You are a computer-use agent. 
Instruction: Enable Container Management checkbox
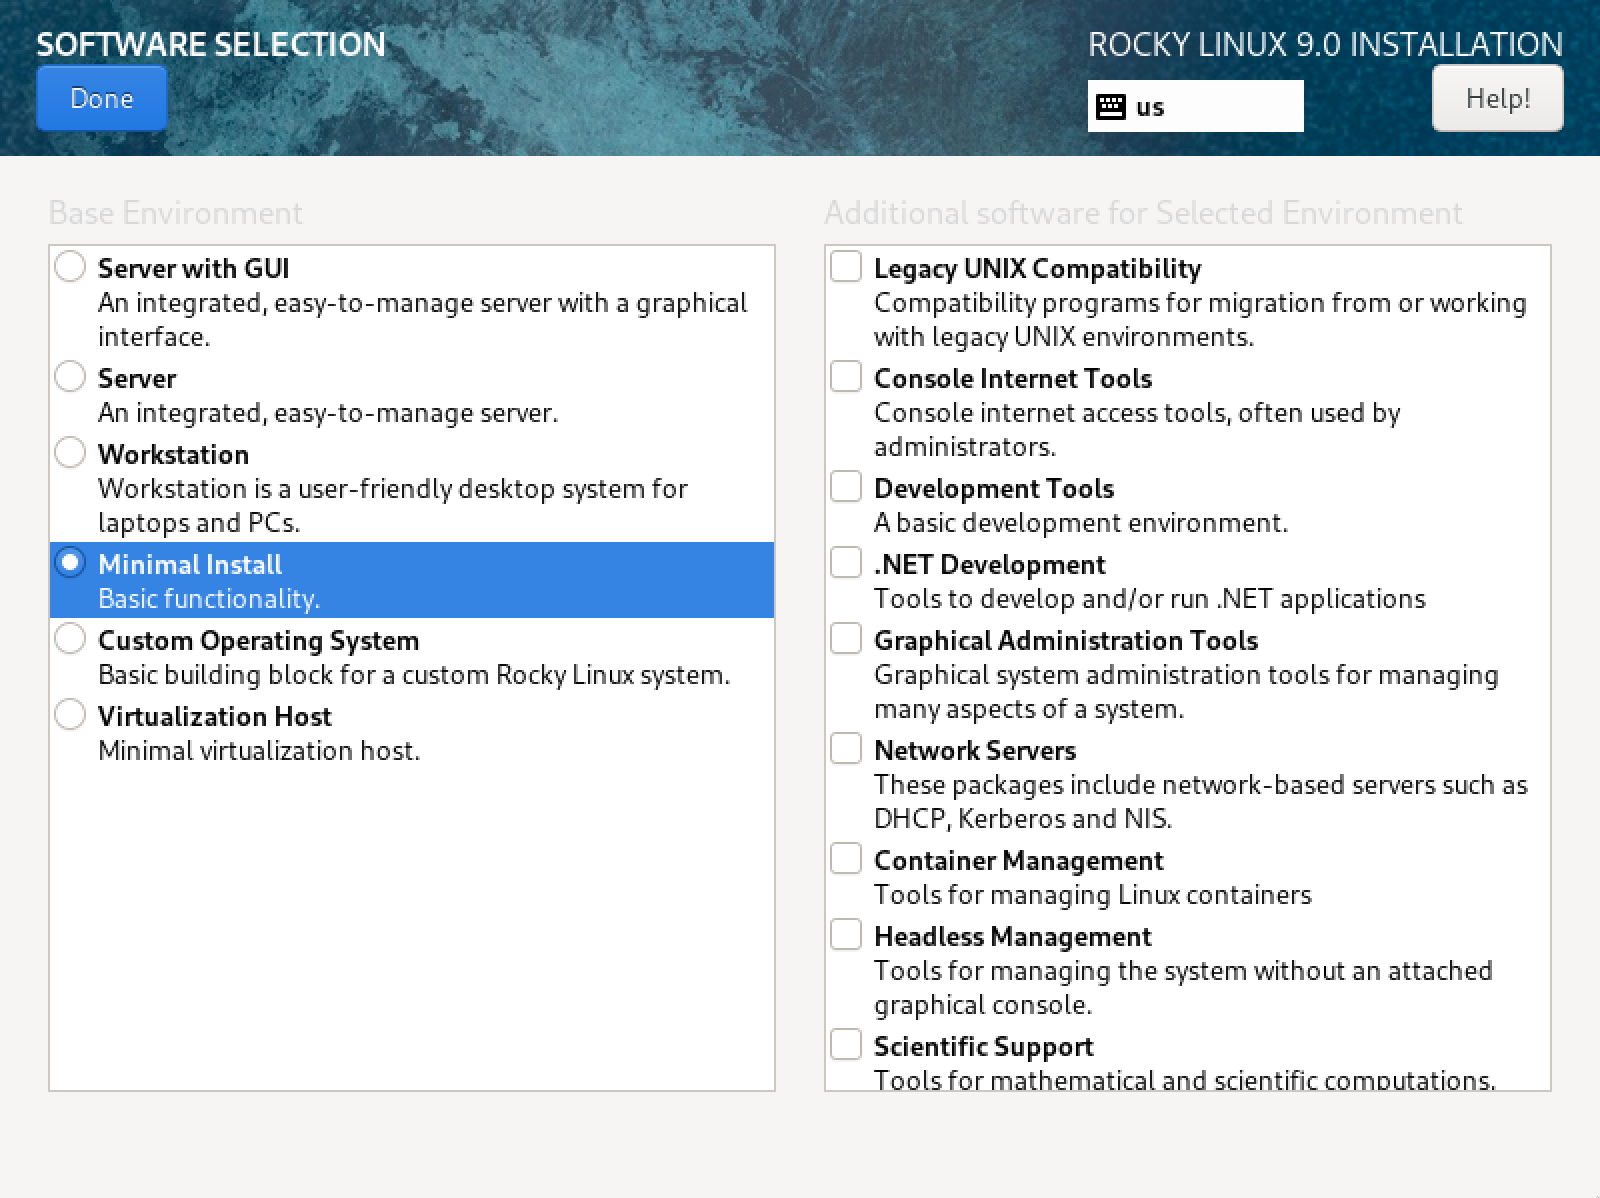[x=846, y=859]
